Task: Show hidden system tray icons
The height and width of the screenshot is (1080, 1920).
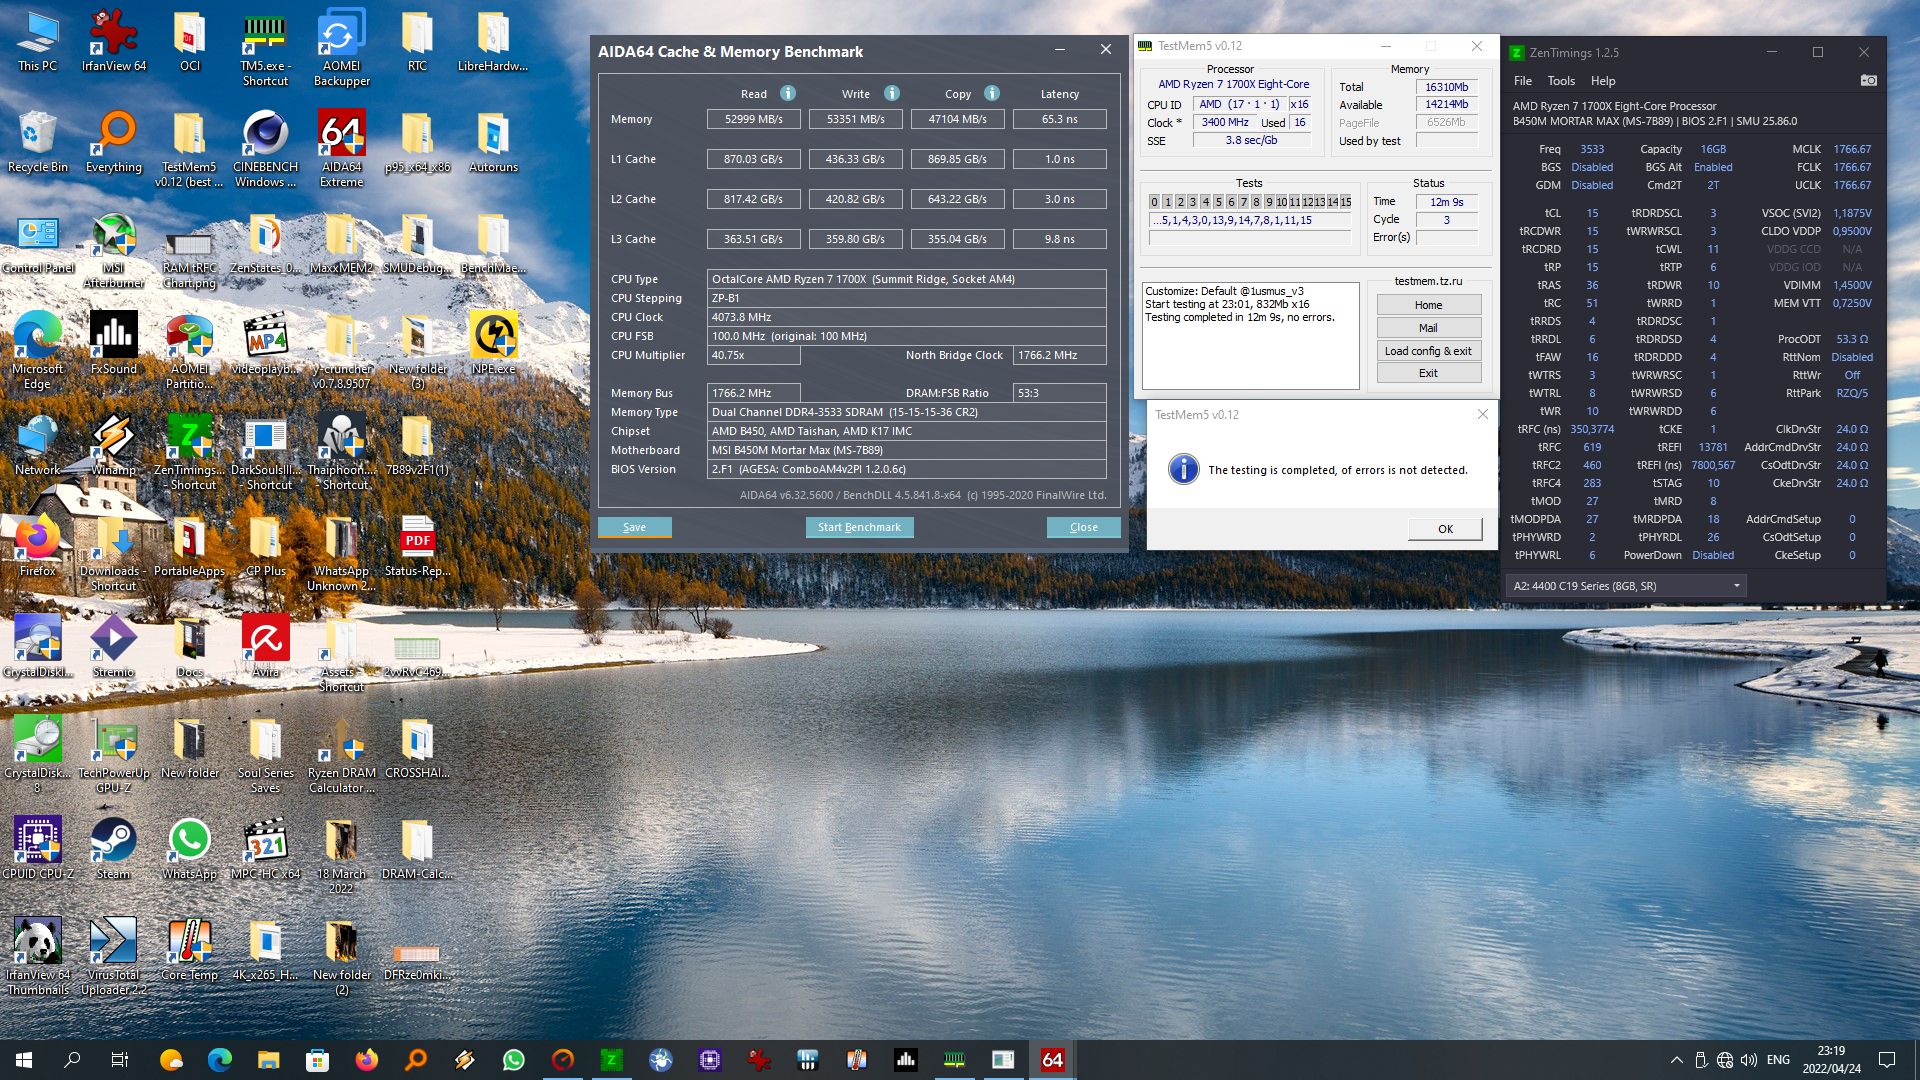Action: tap(1676, 1060)
